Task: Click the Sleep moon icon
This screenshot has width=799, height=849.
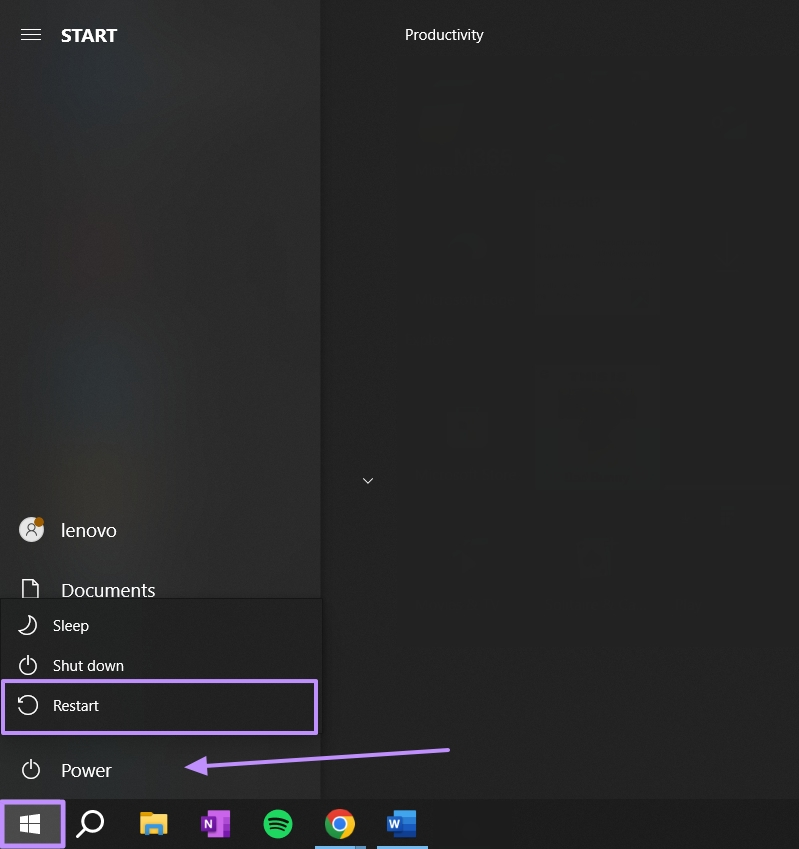Action: 27,625
